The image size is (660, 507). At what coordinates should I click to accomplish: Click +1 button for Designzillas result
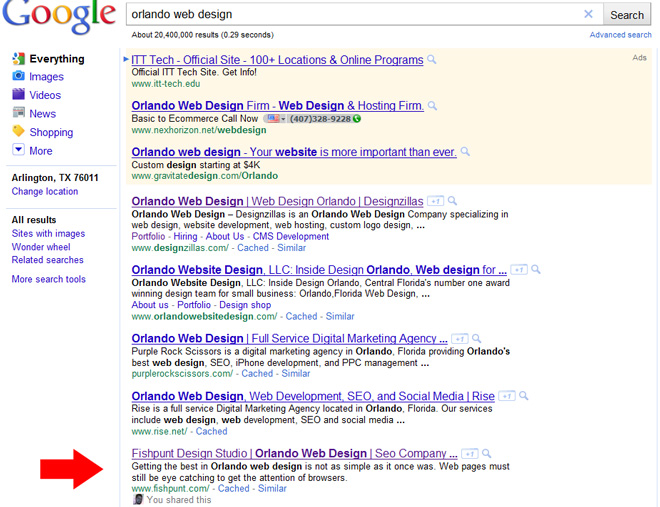coord(435,201)
